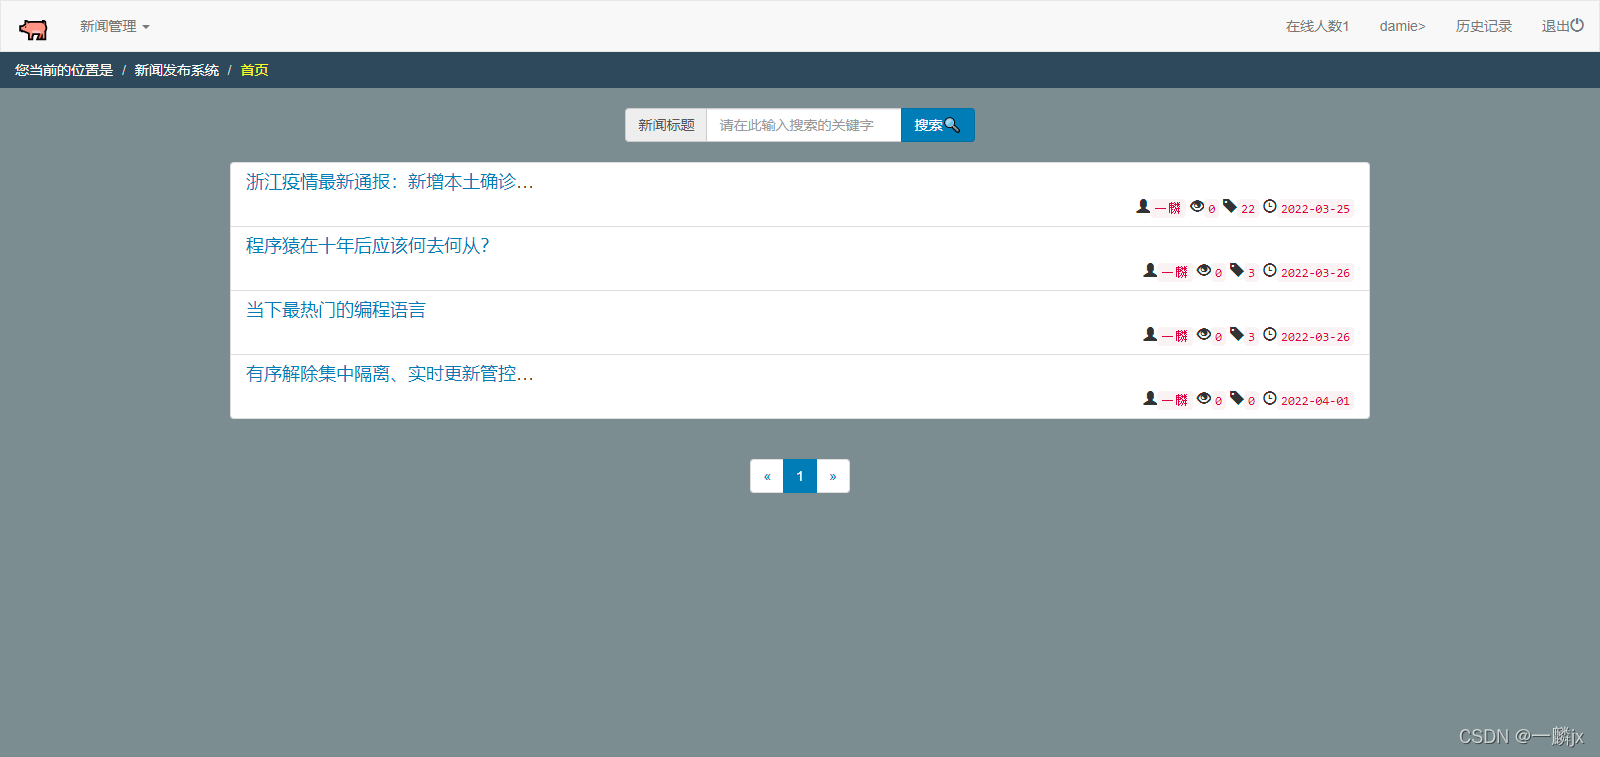
Task: Select page 1 in pagination
Action: coord(800,476)
